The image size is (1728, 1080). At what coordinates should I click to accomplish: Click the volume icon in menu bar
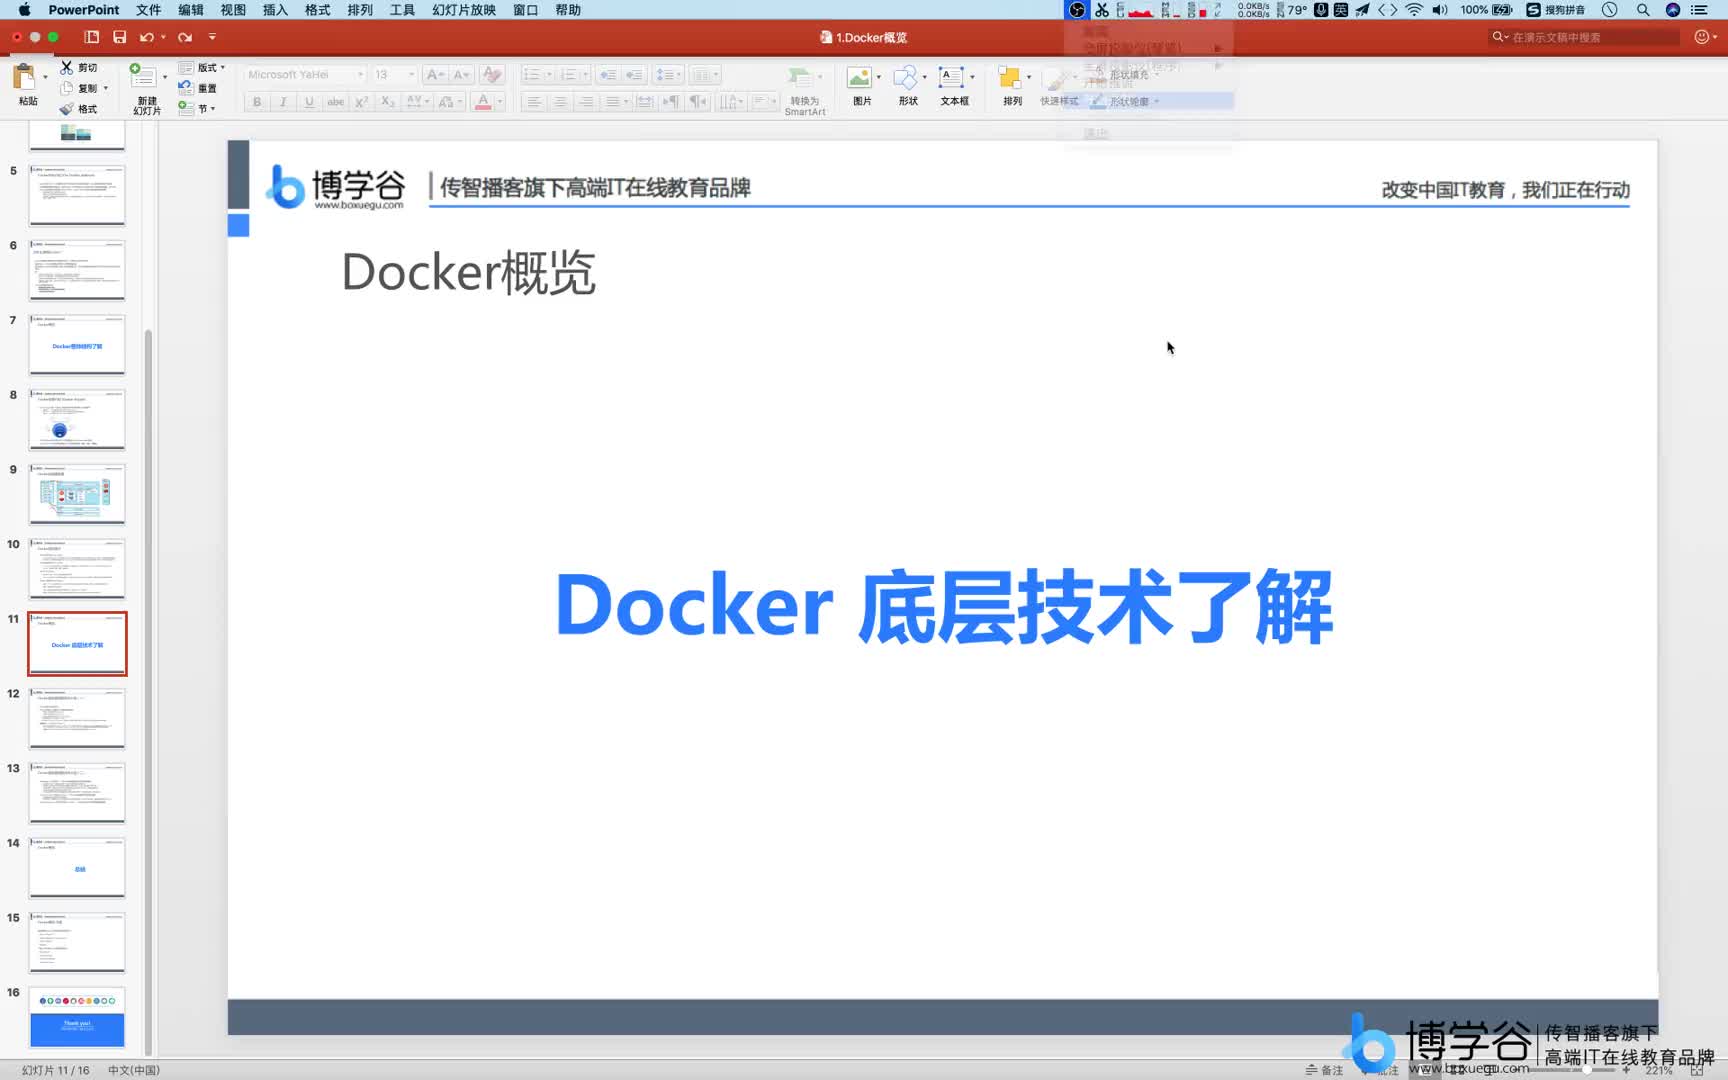1440,10
